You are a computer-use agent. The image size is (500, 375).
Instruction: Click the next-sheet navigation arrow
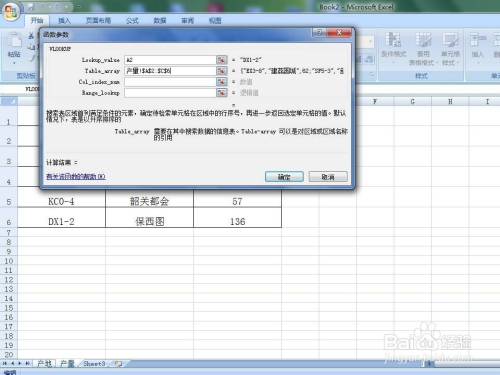[20, 363]
